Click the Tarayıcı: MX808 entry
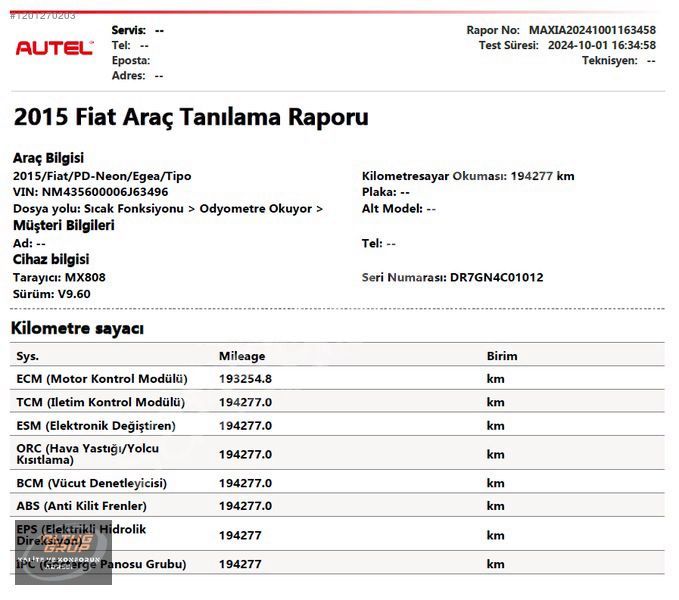The image size is (679, 600). pyautogui.click(x=59, y=277)
